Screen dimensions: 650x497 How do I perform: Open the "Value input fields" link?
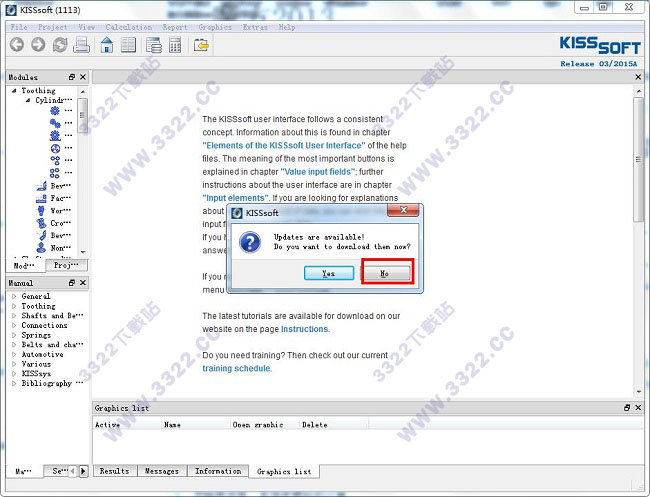pyautogui.click(x=318, y=172)
